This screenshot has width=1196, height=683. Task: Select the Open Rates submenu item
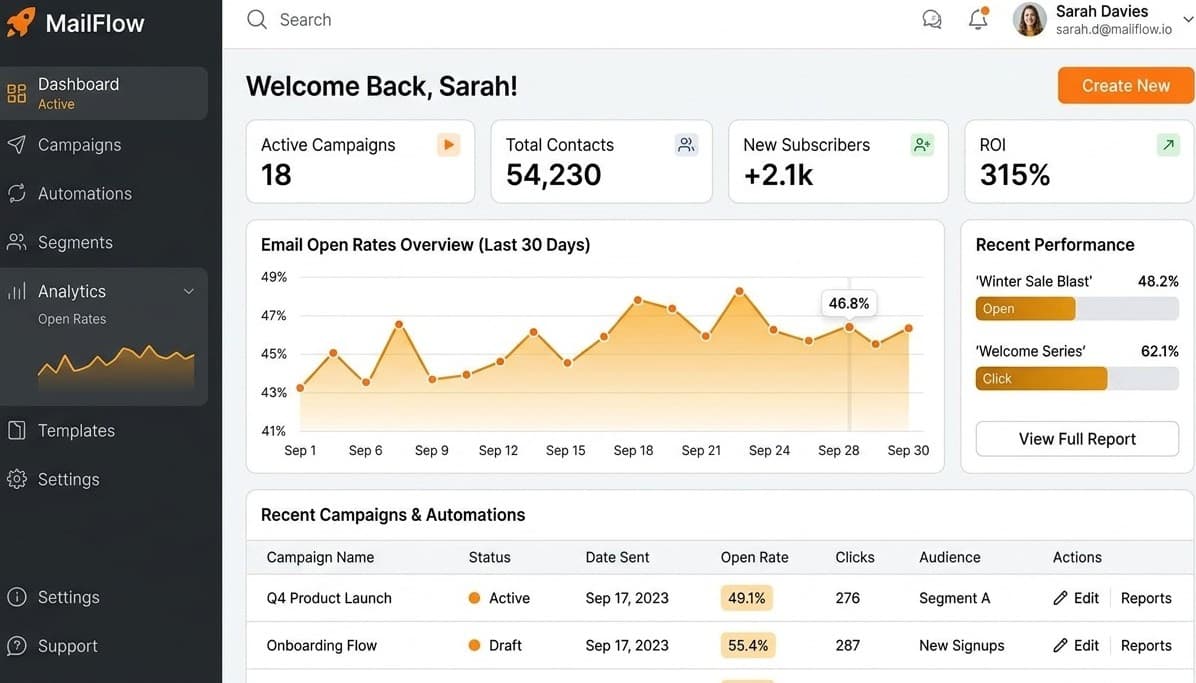click(x=72, y=319)
